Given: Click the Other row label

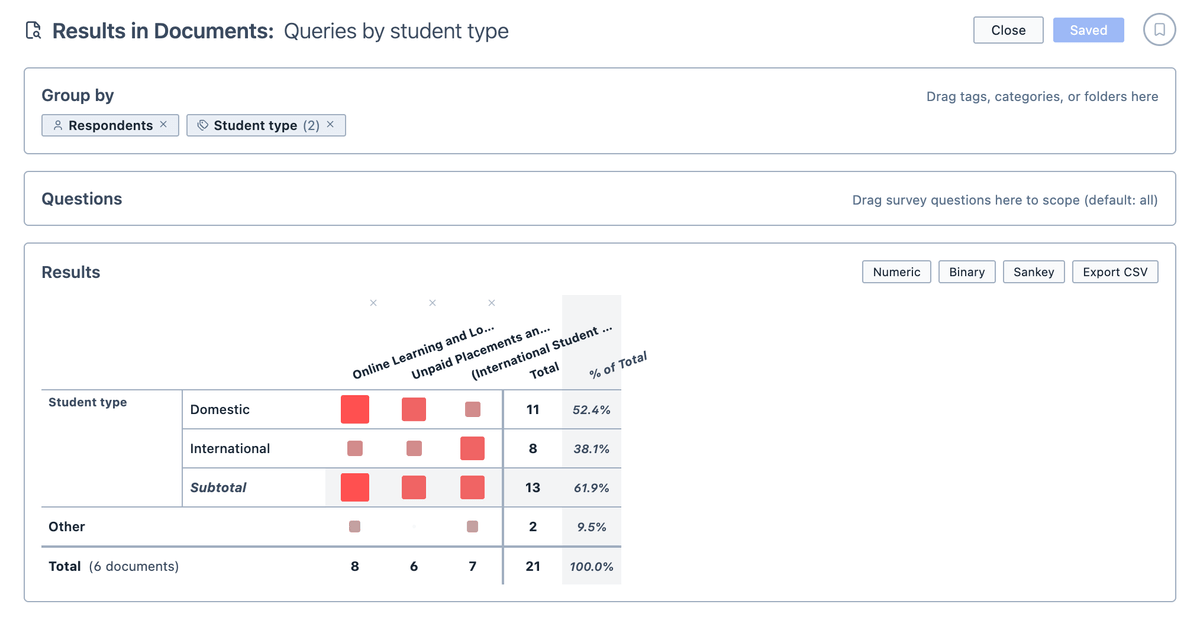Looking at the screenshot, I should coord(67,526).
